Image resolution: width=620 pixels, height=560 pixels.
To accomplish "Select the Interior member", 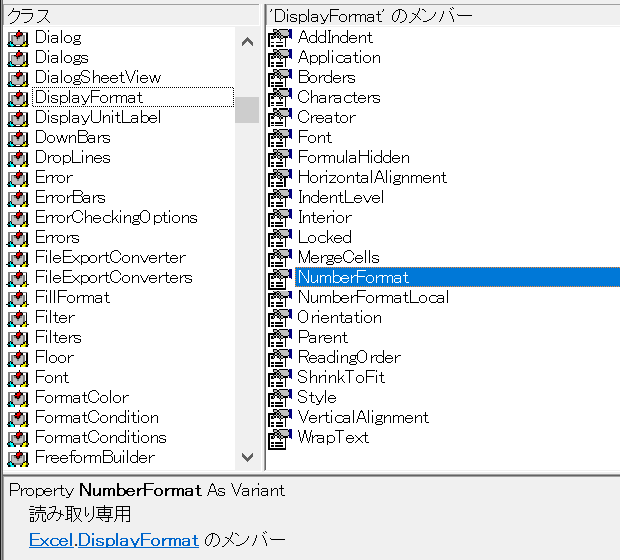I will tap(325, 218).
